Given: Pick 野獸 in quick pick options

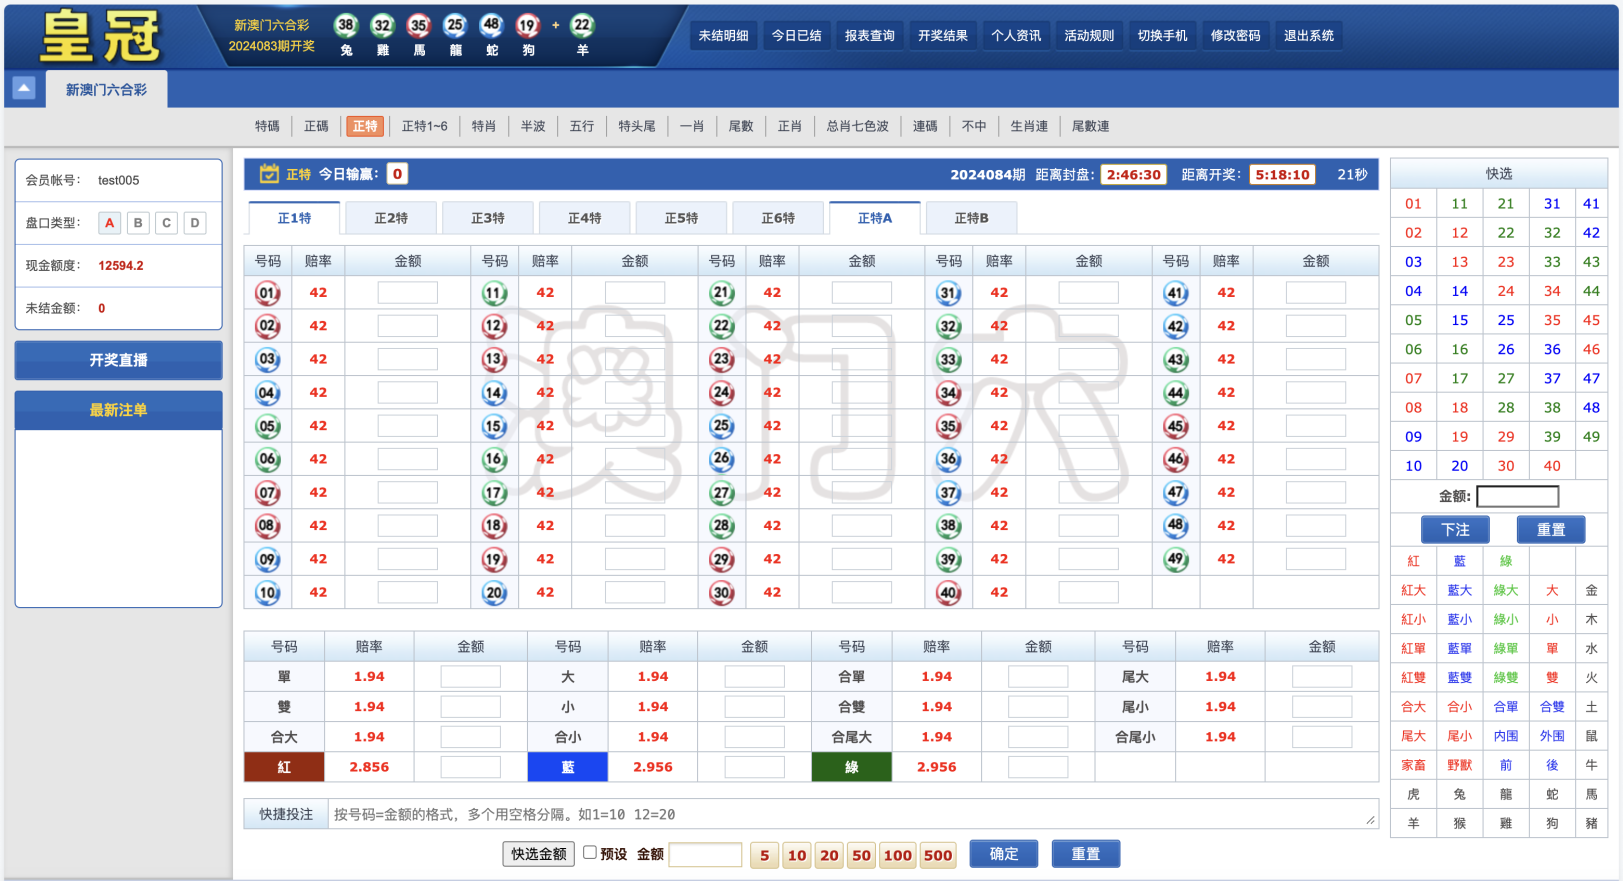Looking at the screenshot, I should tap(1460, 765).
